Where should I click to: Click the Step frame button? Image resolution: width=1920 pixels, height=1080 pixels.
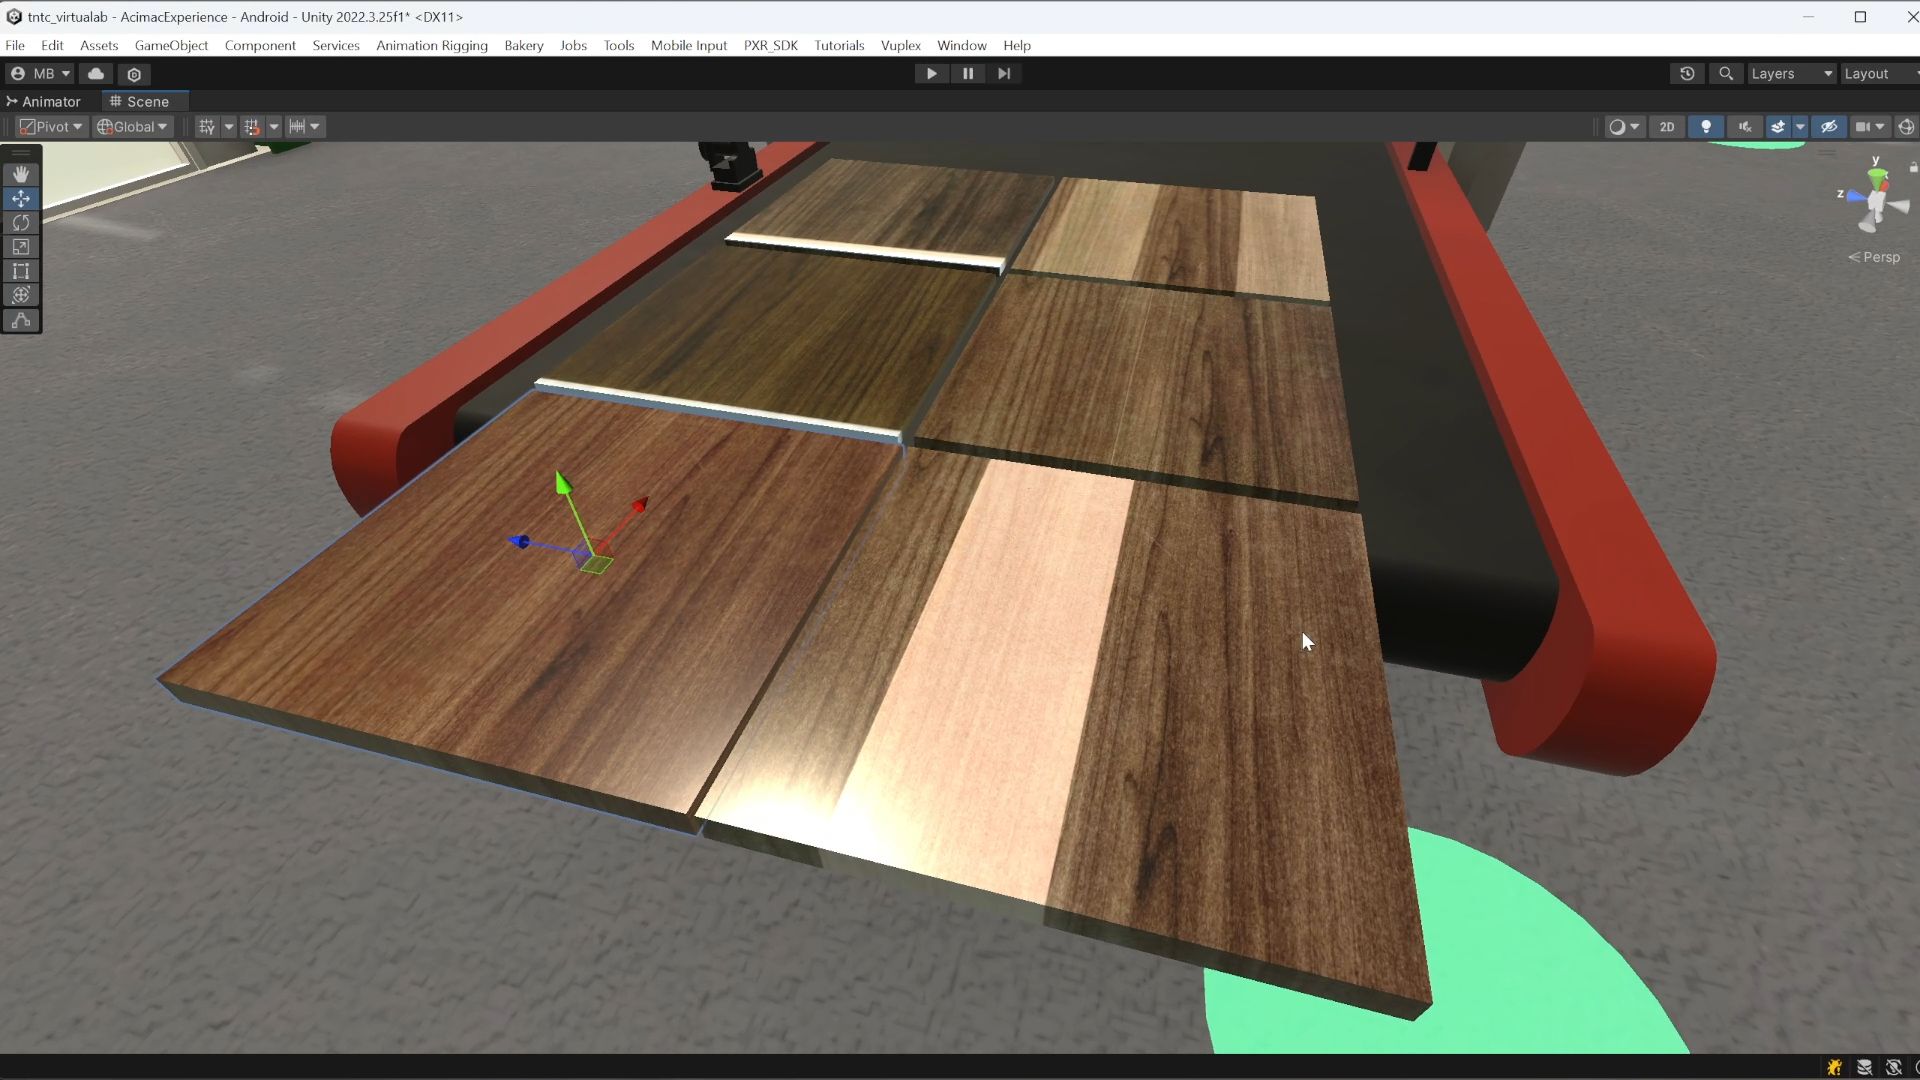[1004, 74]
